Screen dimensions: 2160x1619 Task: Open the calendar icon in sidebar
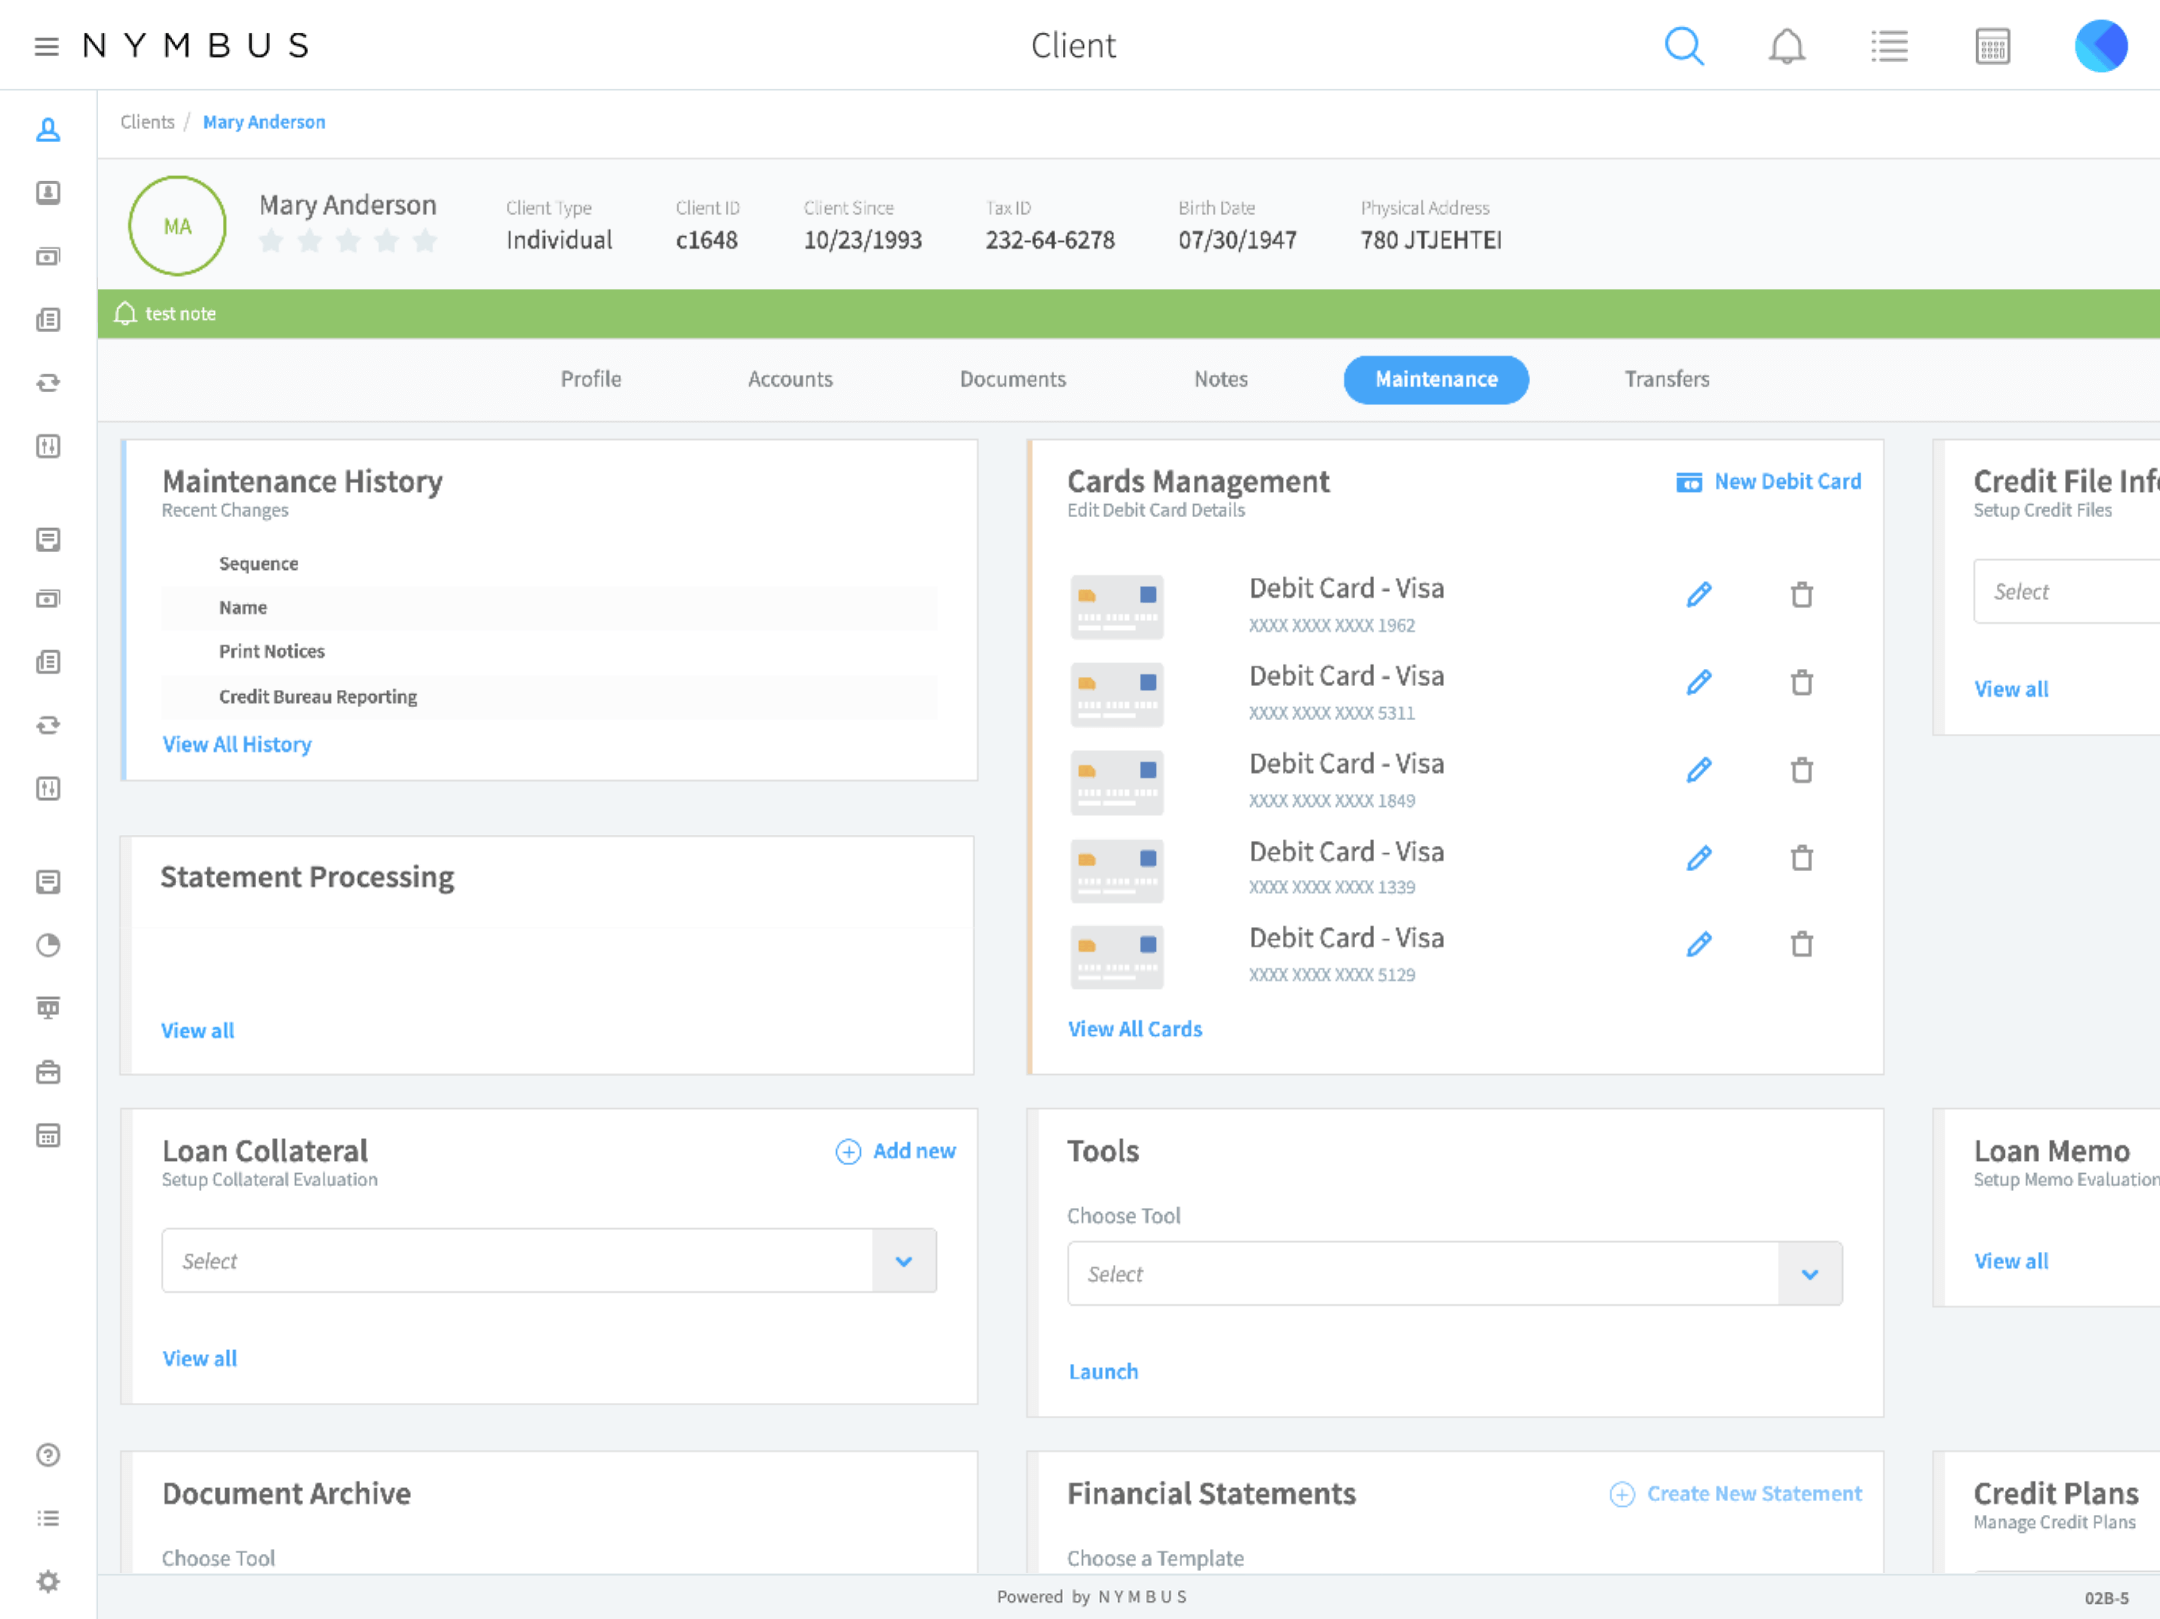[48, 1136]
